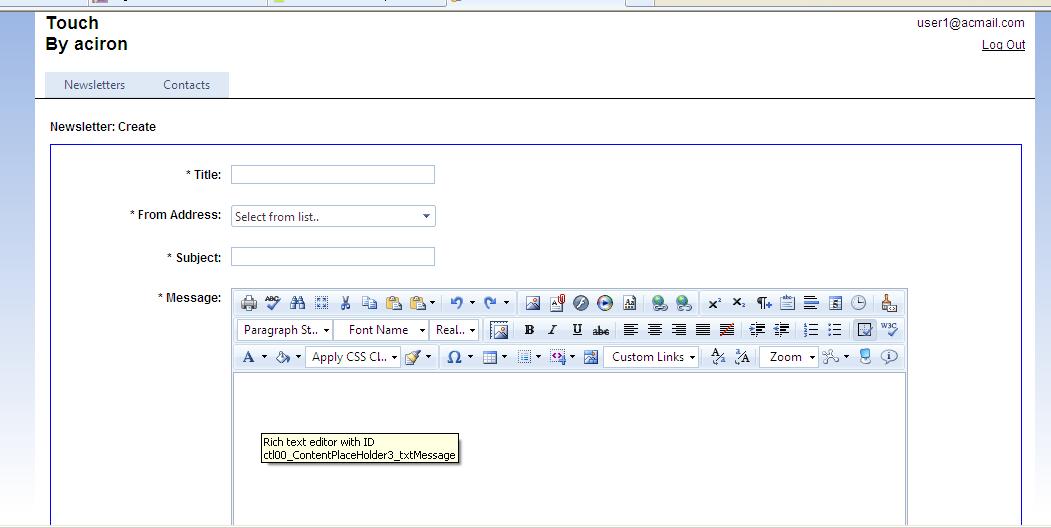Center align the text
The image size is (1051, 528).
655,330
